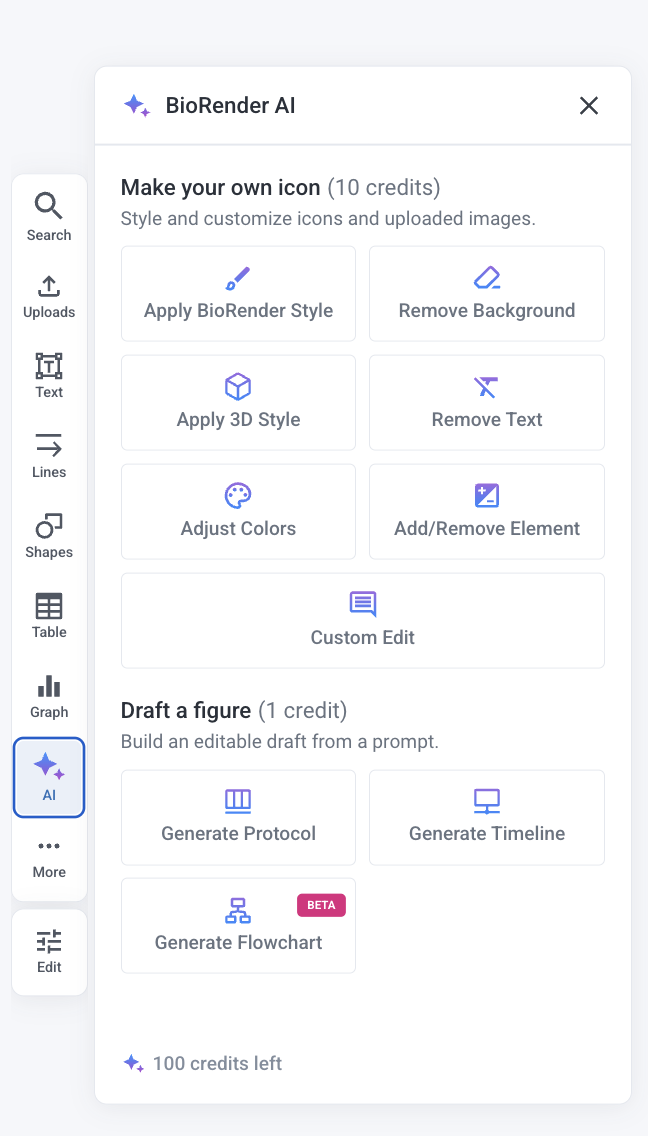The height and width of the screenshot is (1136, 648).
Task: Open Adjust Colors tool
Action: coord(238,512)
